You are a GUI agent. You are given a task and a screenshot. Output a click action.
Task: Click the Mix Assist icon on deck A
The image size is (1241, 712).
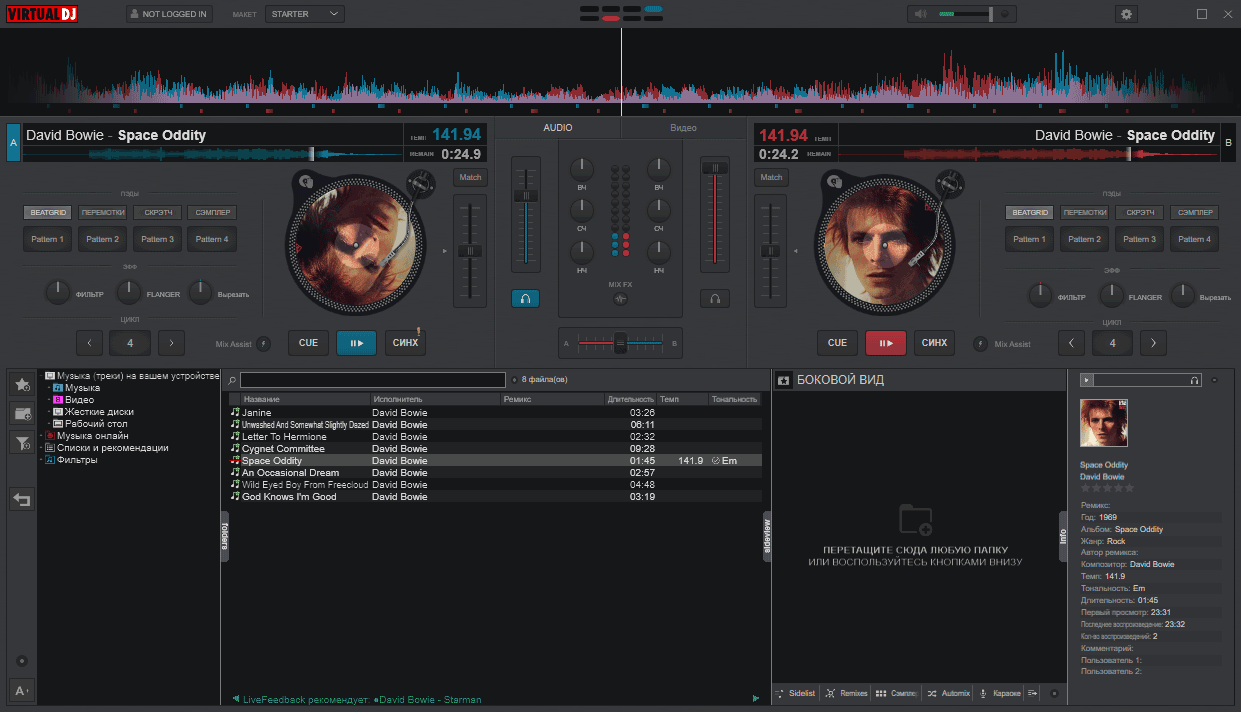click(x=263, y=344)
